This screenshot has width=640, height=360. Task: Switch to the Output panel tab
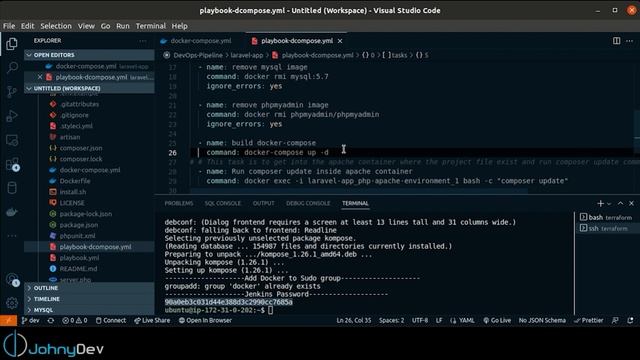[x=263, y=203]
